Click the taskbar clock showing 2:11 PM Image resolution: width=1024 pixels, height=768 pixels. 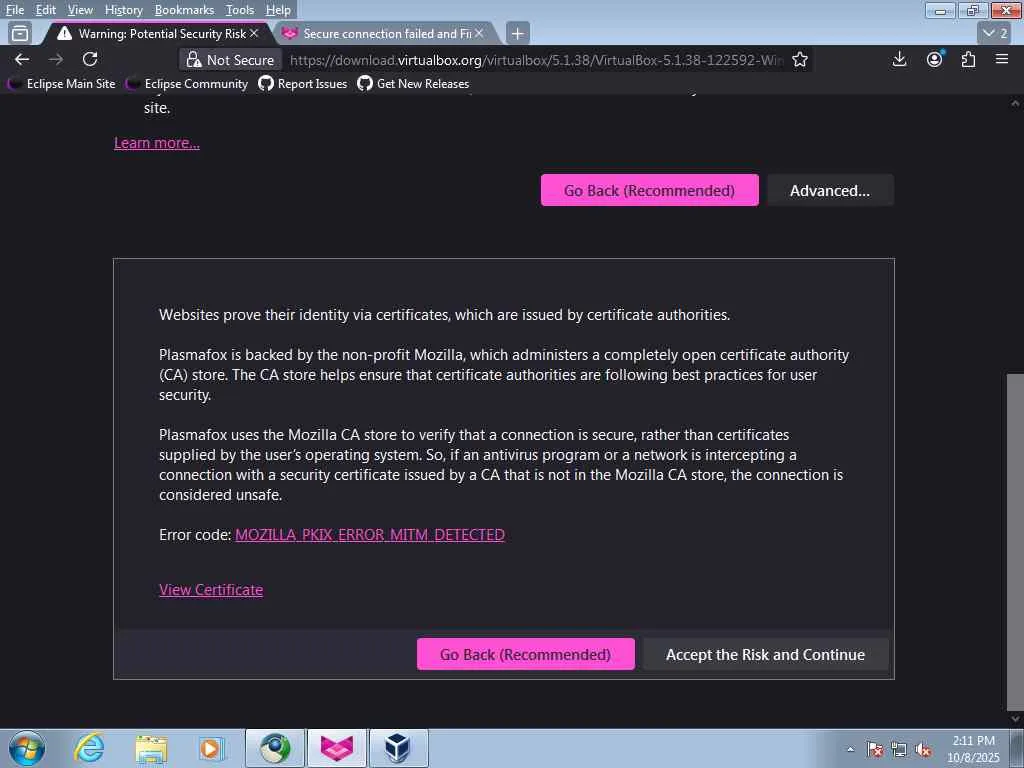(973, 748)
